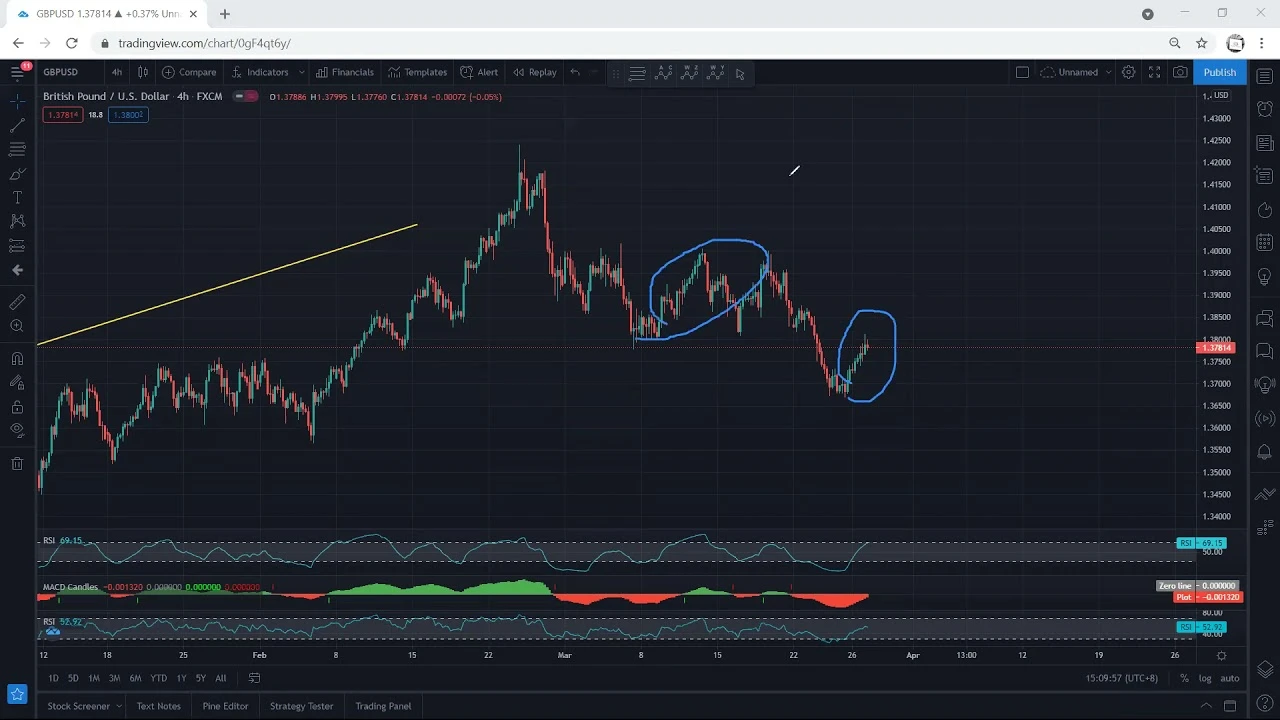Take a chart snapshot with camera icon
Screen dimensions: 1280x720
(x=1181, y=72)
